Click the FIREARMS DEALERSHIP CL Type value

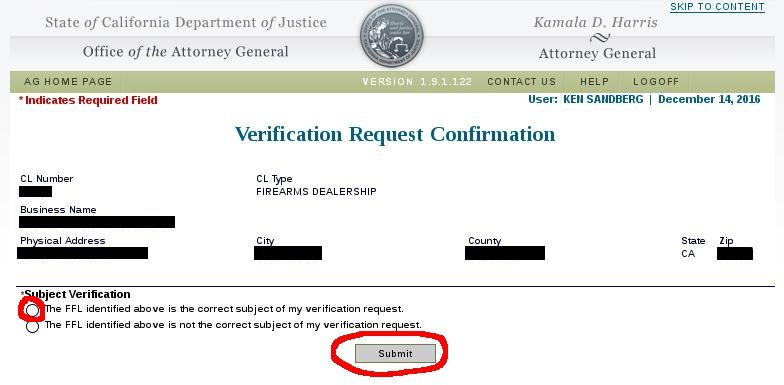(316, 192)
